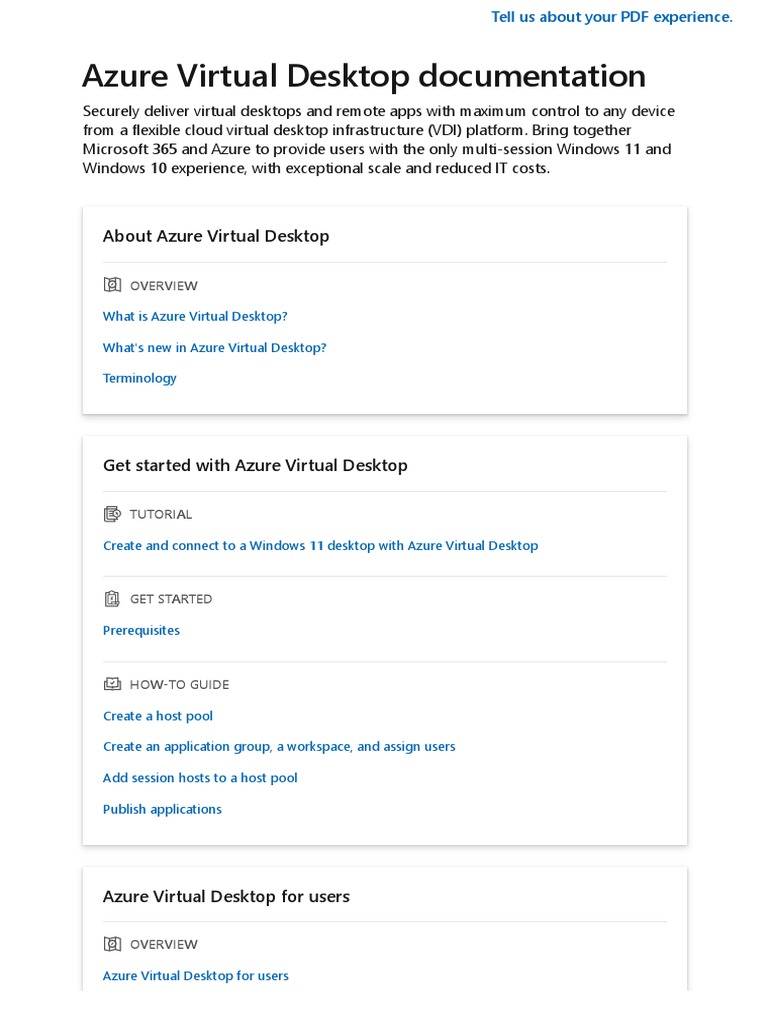Open "Create an application group" workspace link
The width and height of the screenshot is (768, 1024).
coord(279,746)
